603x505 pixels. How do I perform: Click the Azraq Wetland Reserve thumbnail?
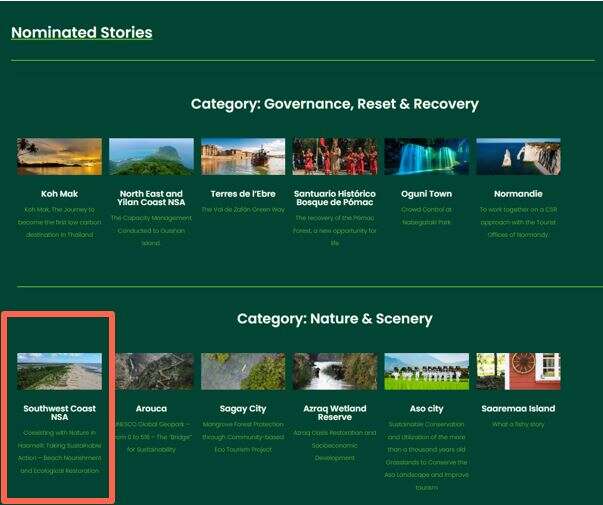click(335, 371)
